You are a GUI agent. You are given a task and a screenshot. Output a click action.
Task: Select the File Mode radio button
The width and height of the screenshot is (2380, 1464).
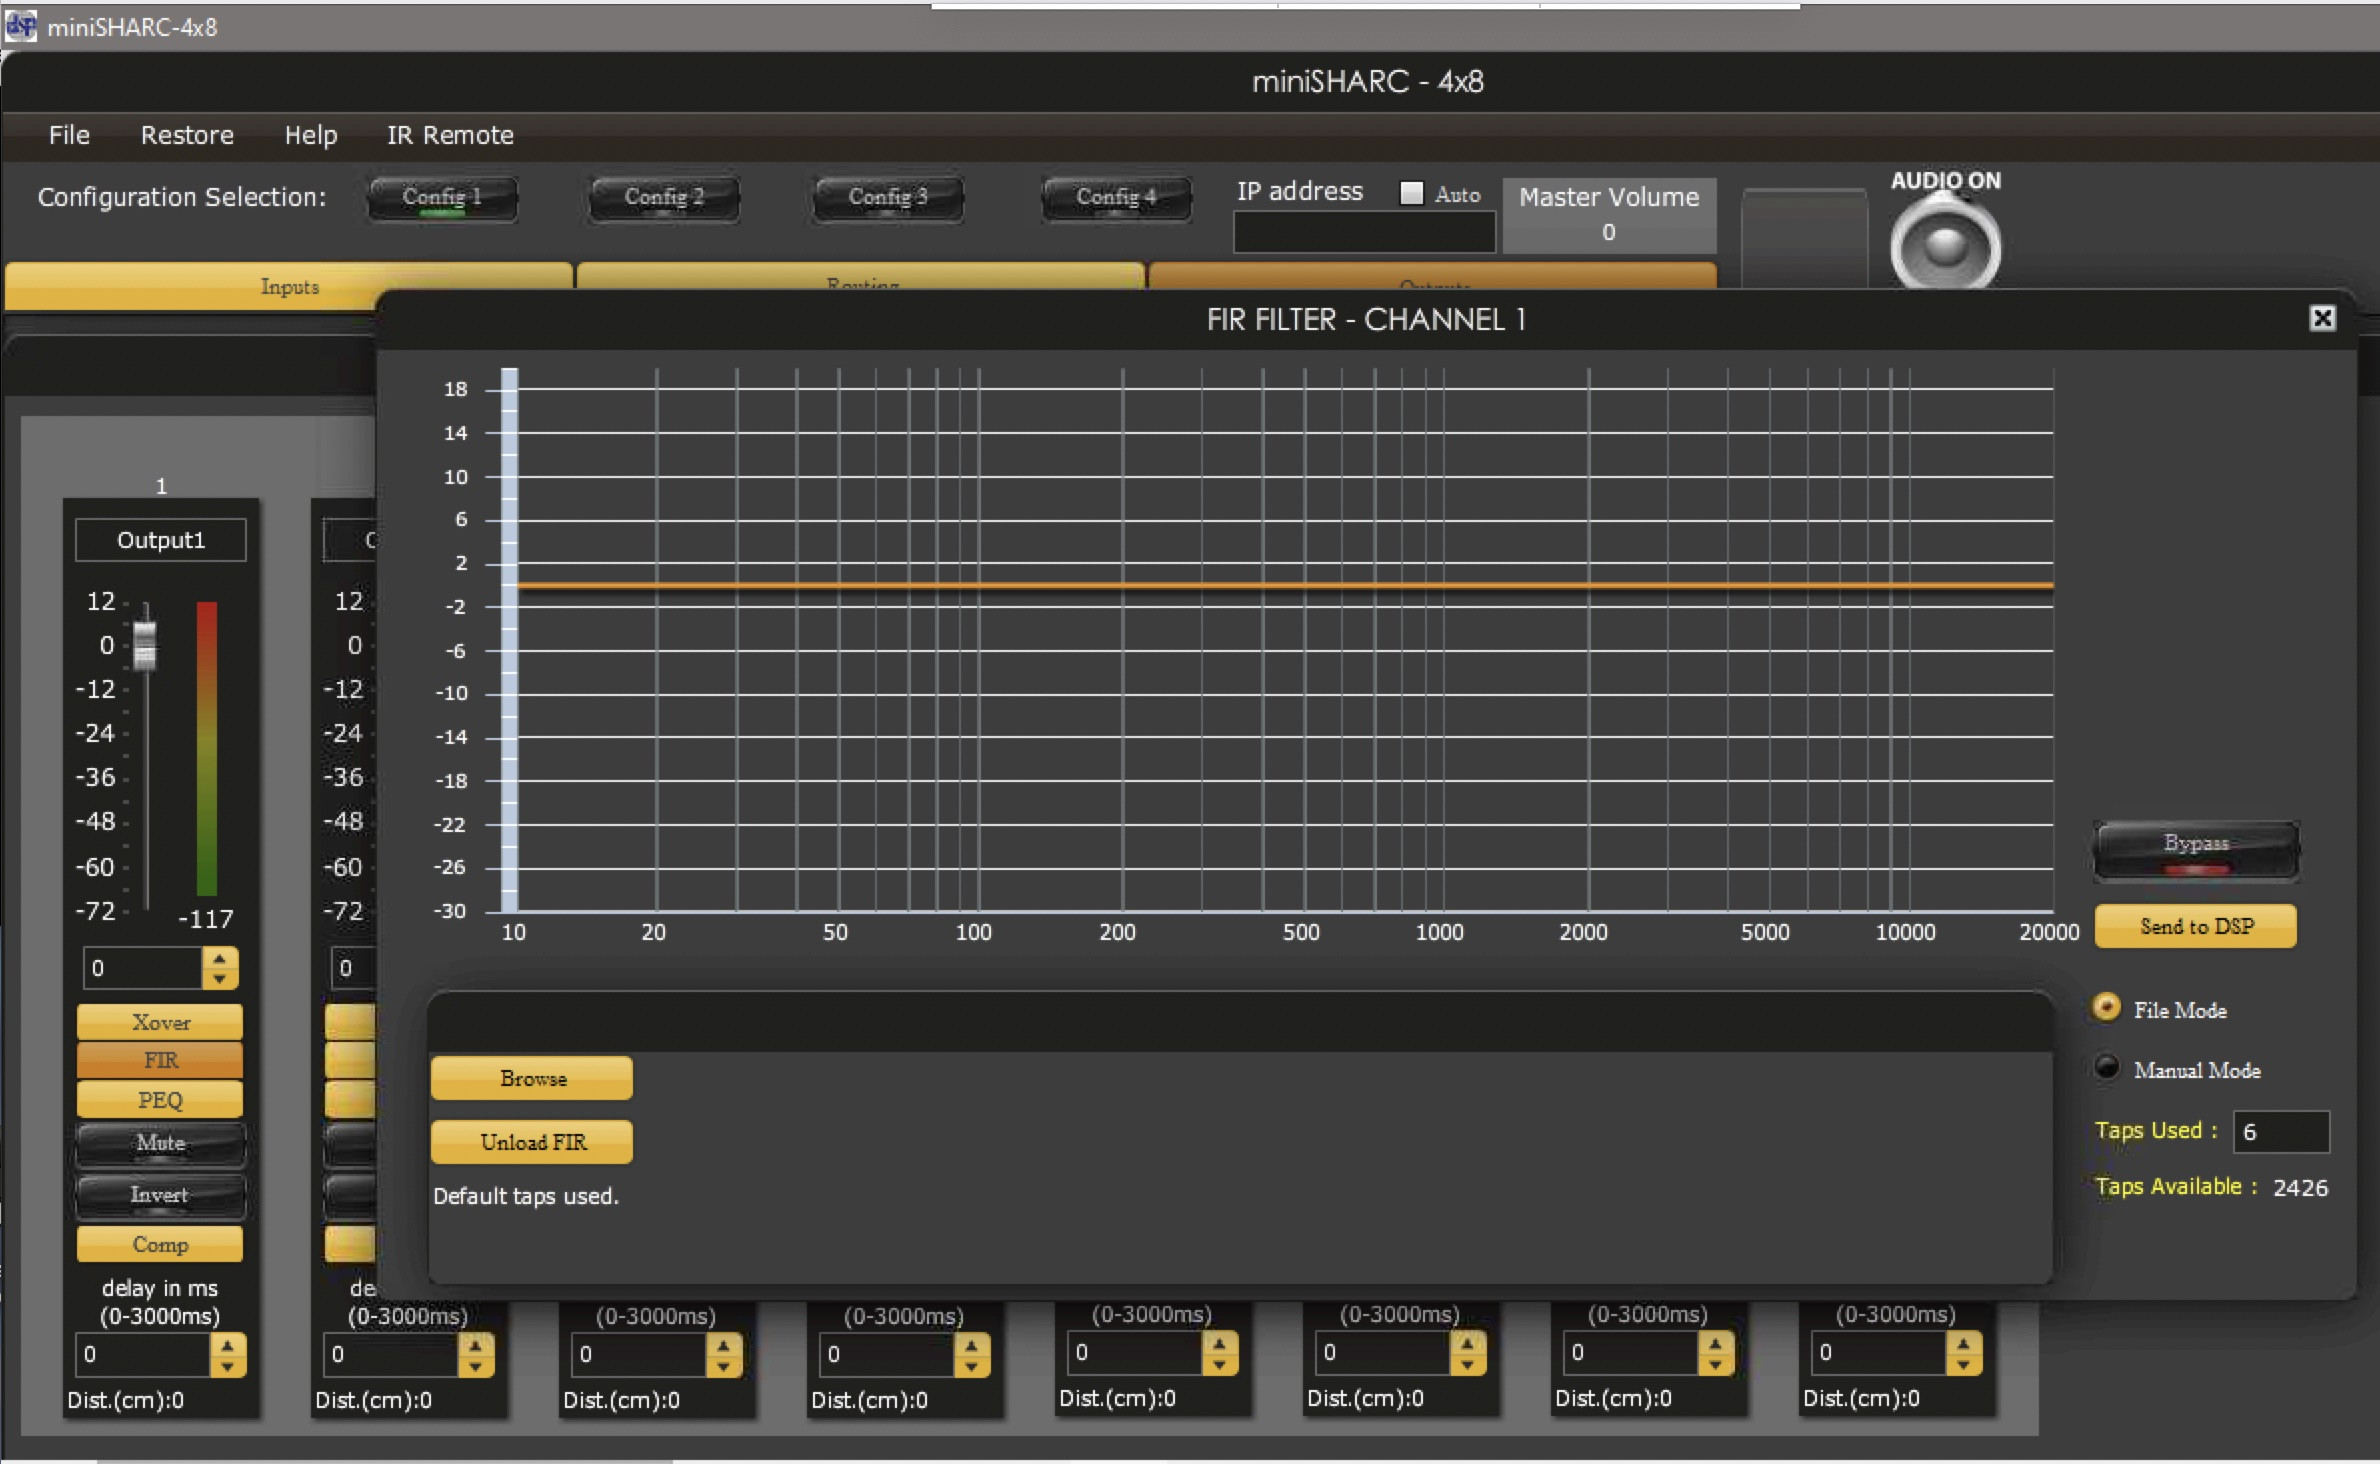tap(2106, 1008)
